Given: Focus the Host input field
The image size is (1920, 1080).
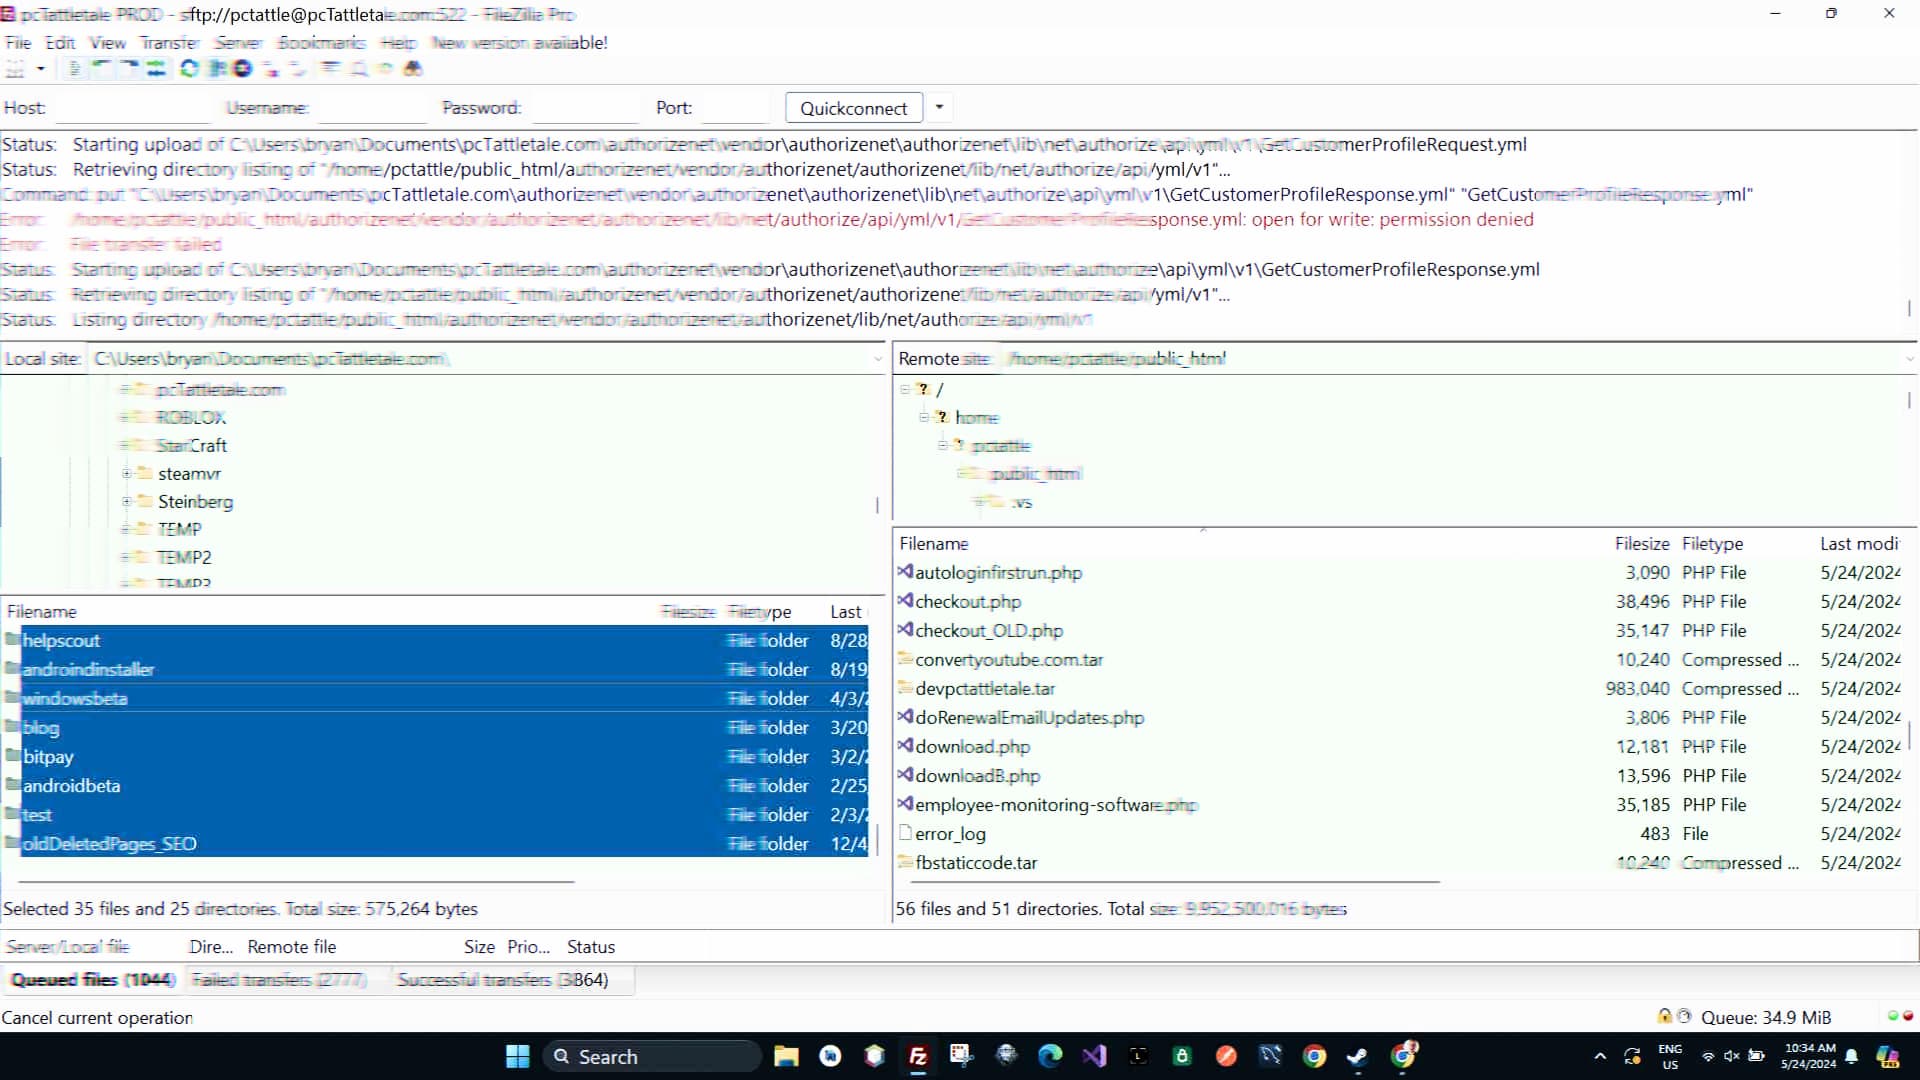Looking at the screenshot, I should (132, 108).
